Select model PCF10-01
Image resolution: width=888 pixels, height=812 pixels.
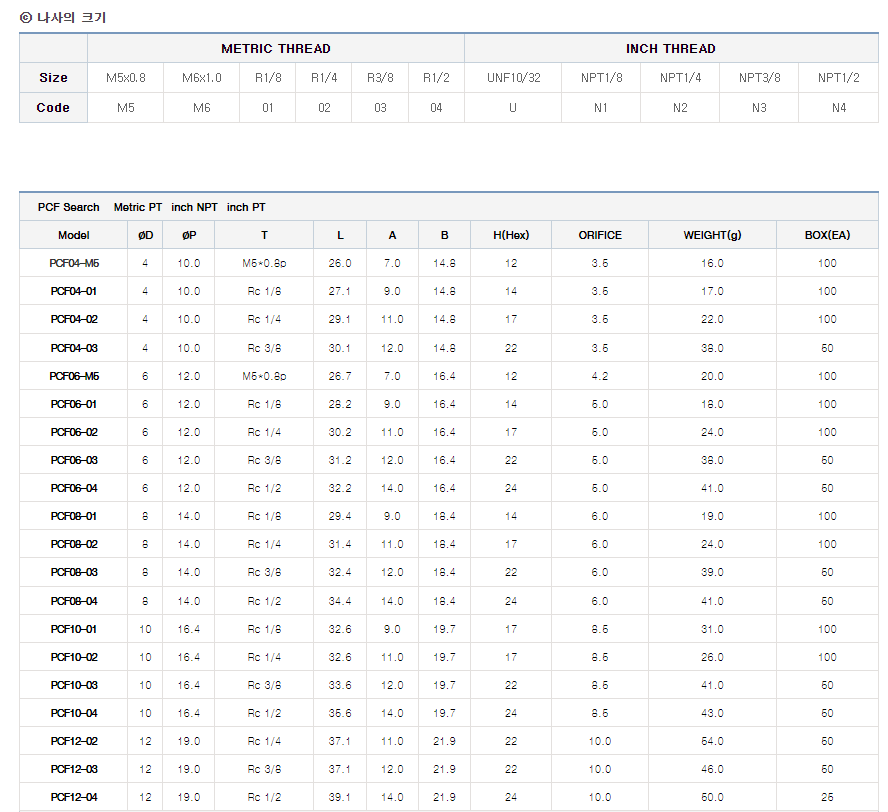[74, 629]
